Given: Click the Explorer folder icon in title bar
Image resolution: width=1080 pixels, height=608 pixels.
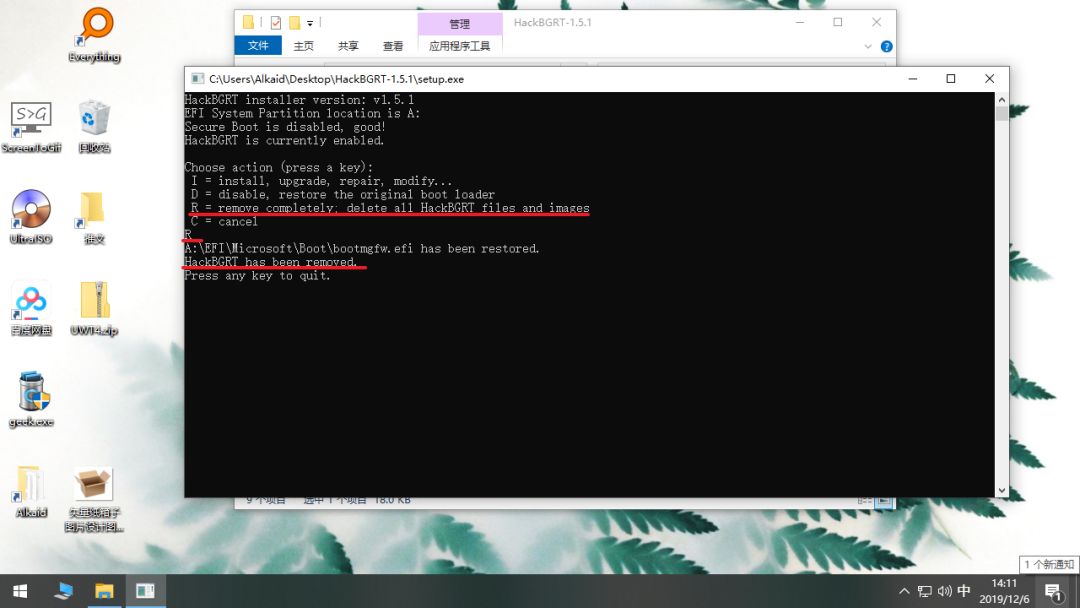Looking at the screenshot, I should 248,23.
